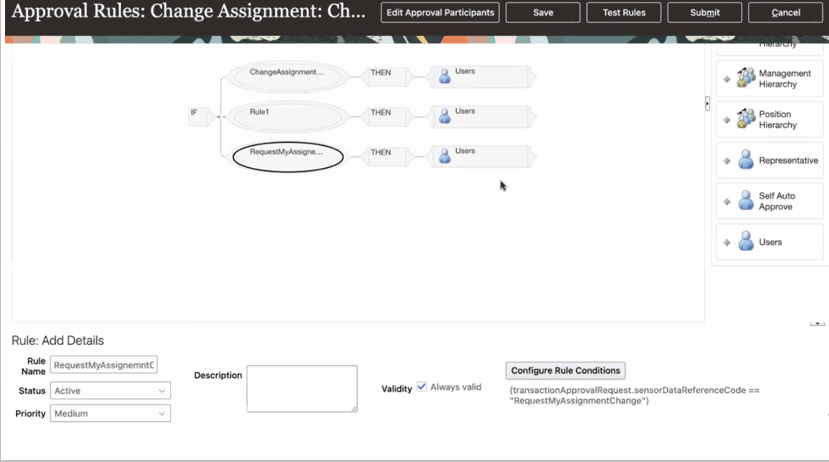
Task: Click the rule condition expression text
Action: [x=634, y=395]
